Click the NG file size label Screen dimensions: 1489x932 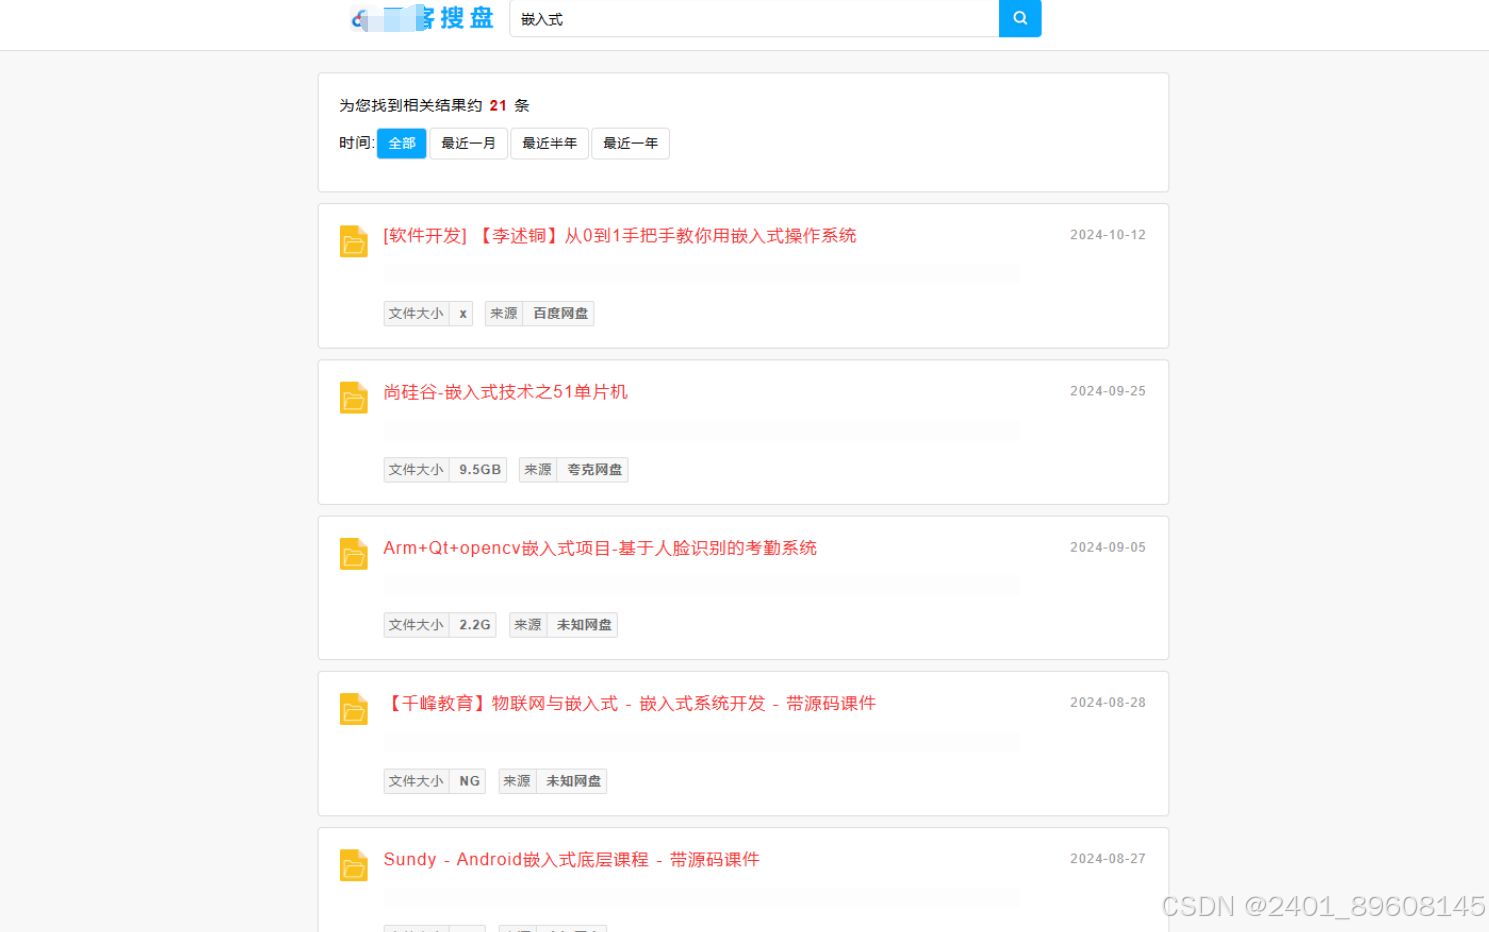(x=468, y=781)
